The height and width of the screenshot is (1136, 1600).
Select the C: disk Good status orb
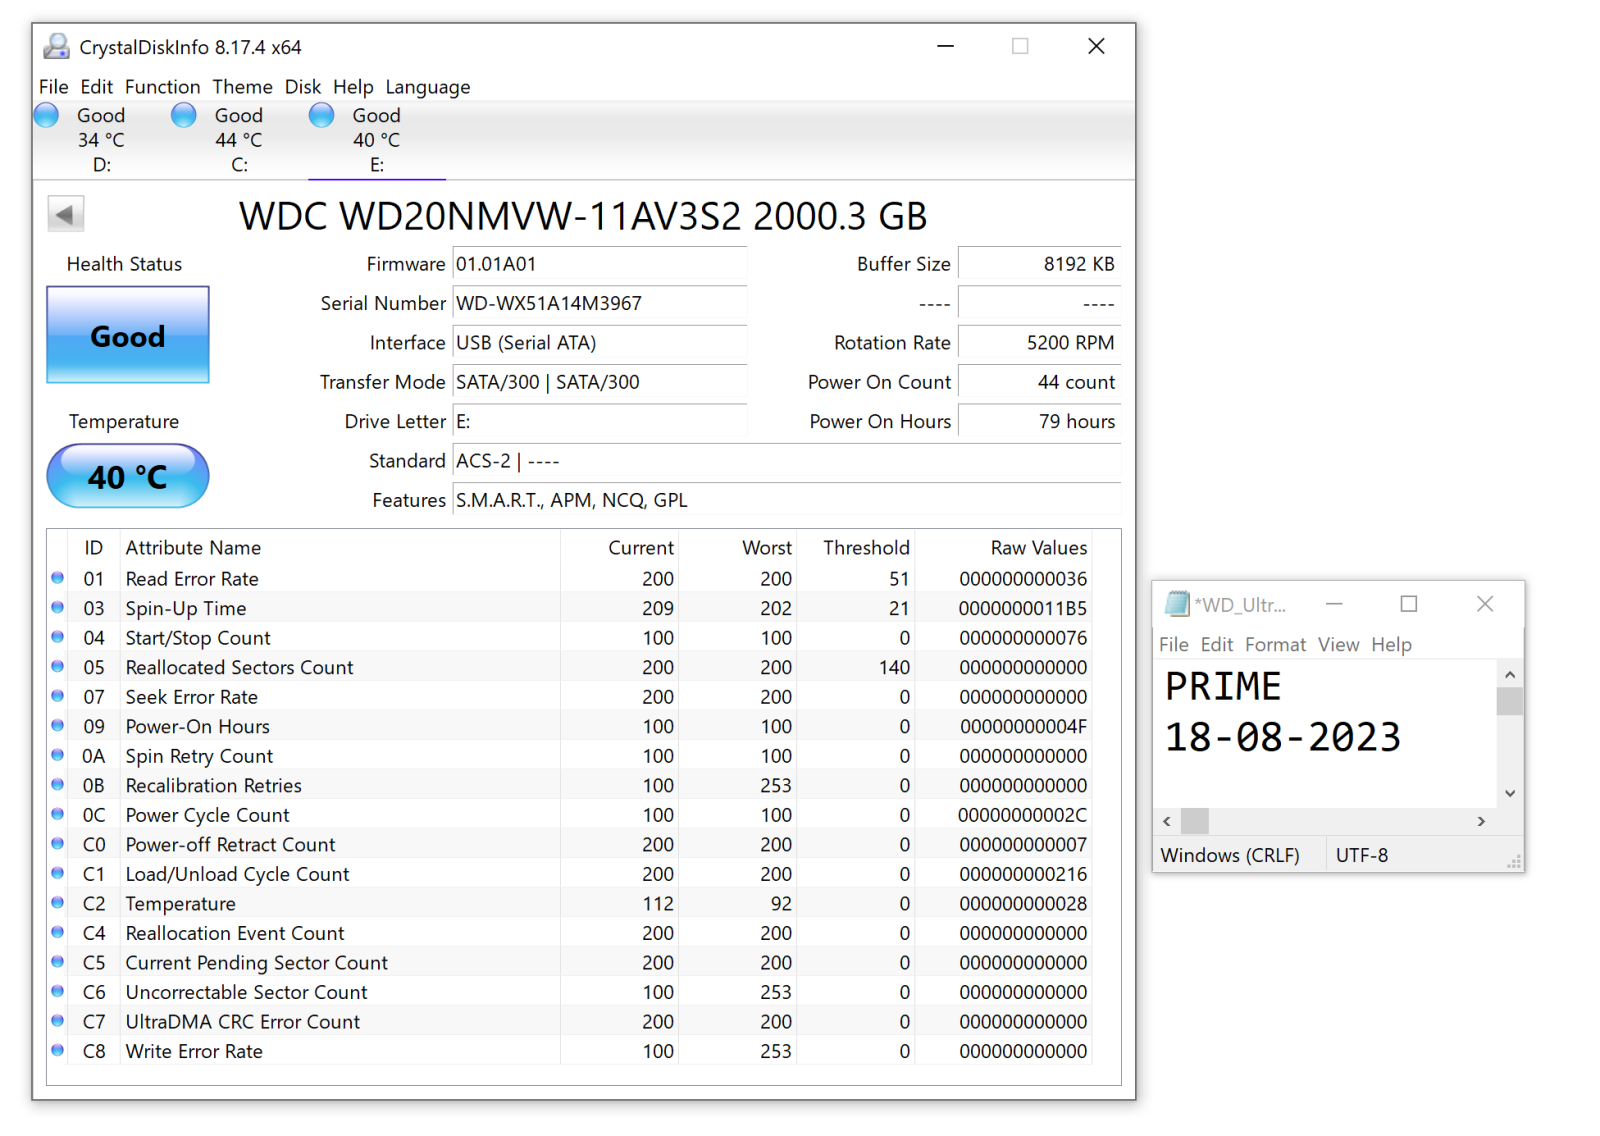pyautogui.click(x=184, y=116)
